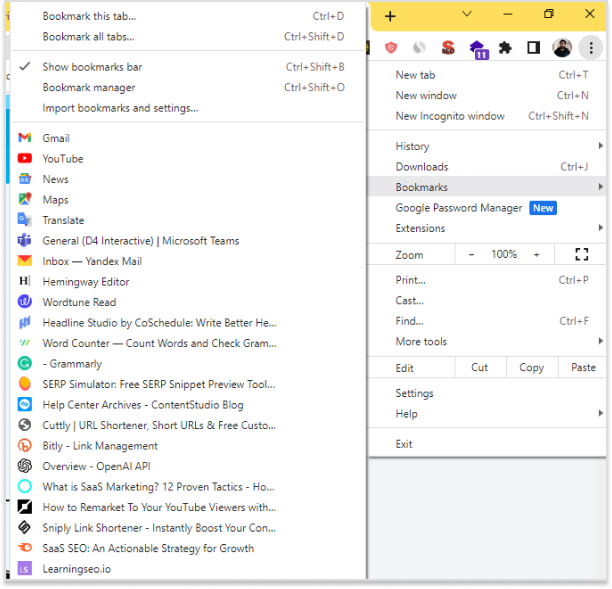Viewport: 612px width, 589px height.
Task: Click the red shield extension icon
Action: 391,48
